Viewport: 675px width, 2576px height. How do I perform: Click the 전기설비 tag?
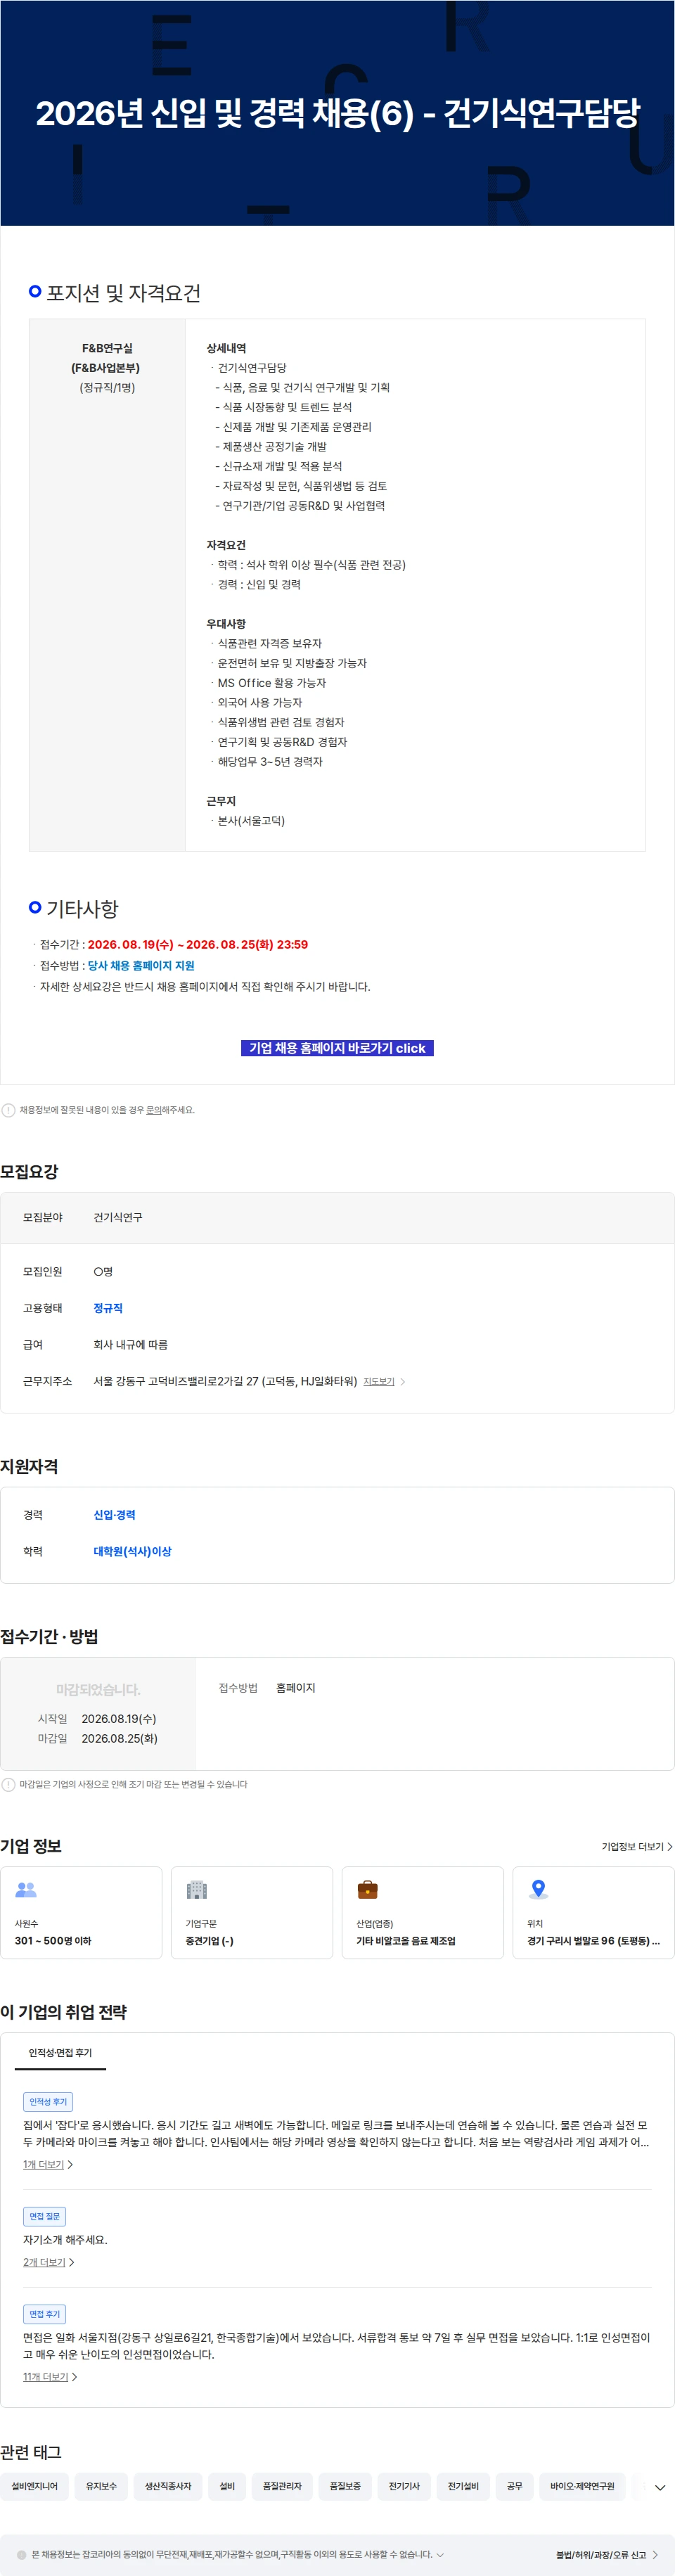pos(463,2486)
